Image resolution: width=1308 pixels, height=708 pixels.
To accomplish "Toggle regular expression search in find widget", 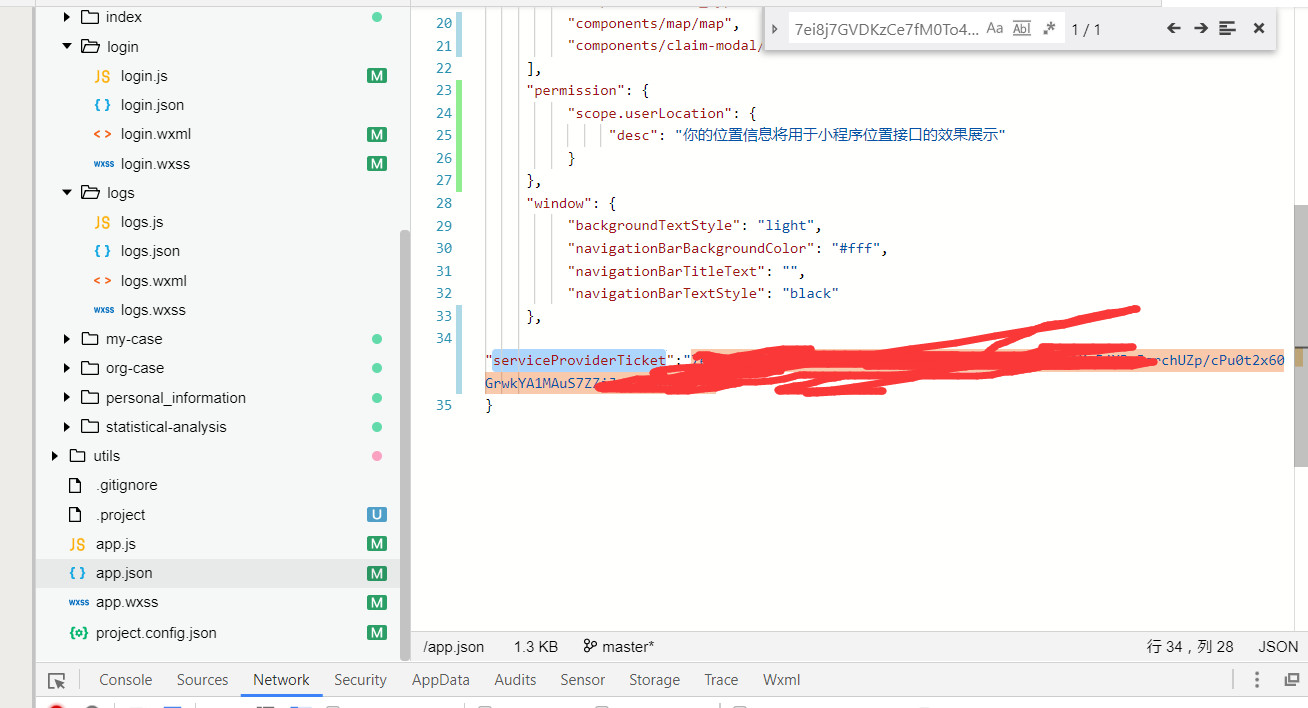I will pyautogui.click(x=1049, y=29).
